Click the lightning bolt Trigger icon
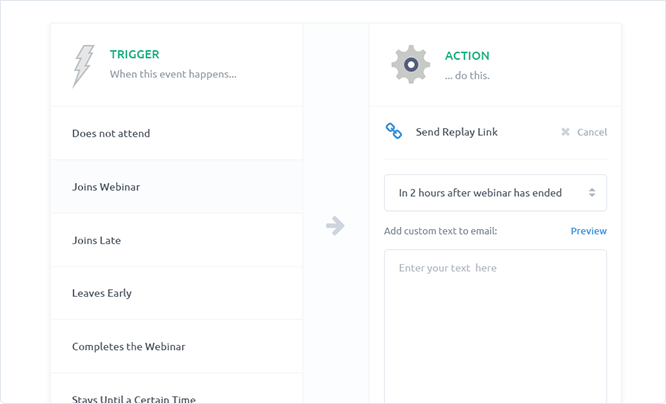 (x=83, y=66)
